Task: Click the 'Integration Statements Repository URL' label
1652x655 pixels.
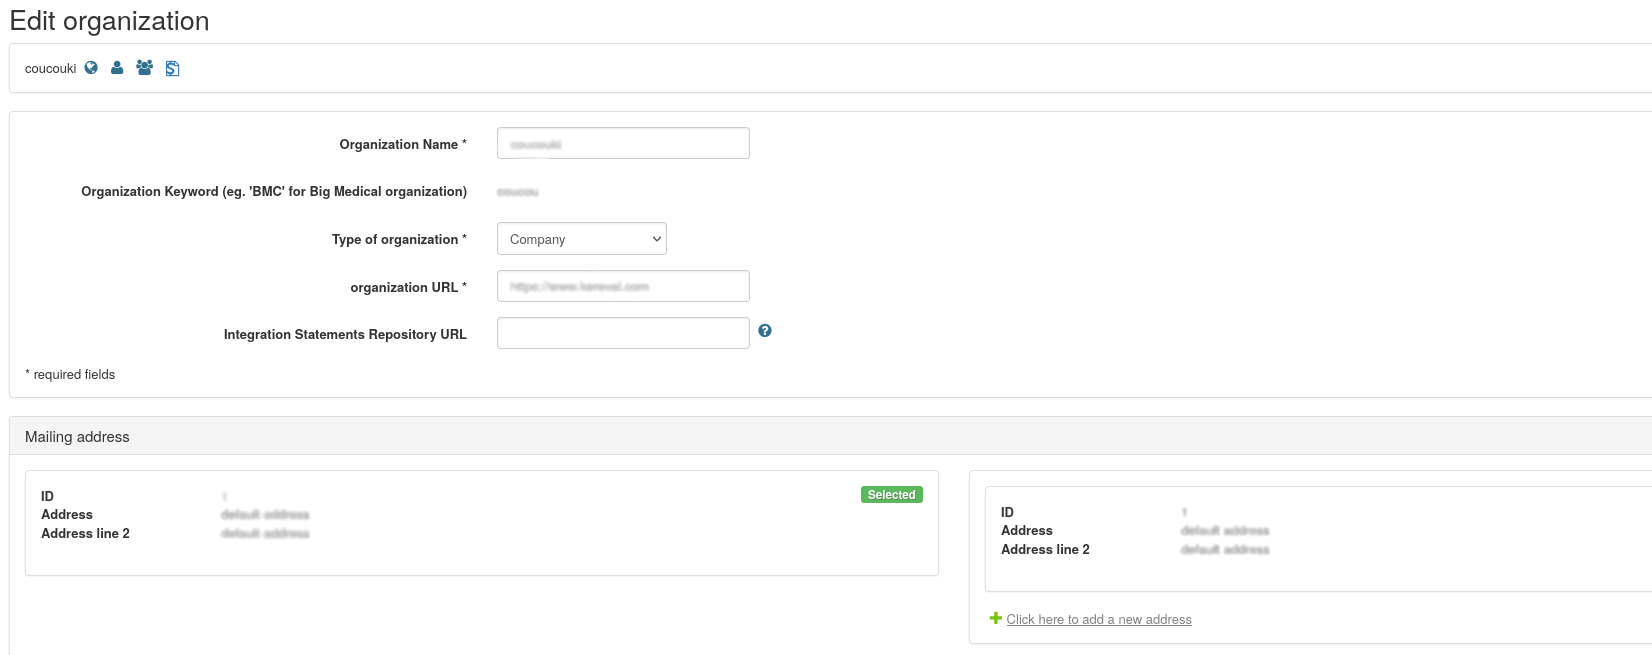Action: (x=345, y=335)
